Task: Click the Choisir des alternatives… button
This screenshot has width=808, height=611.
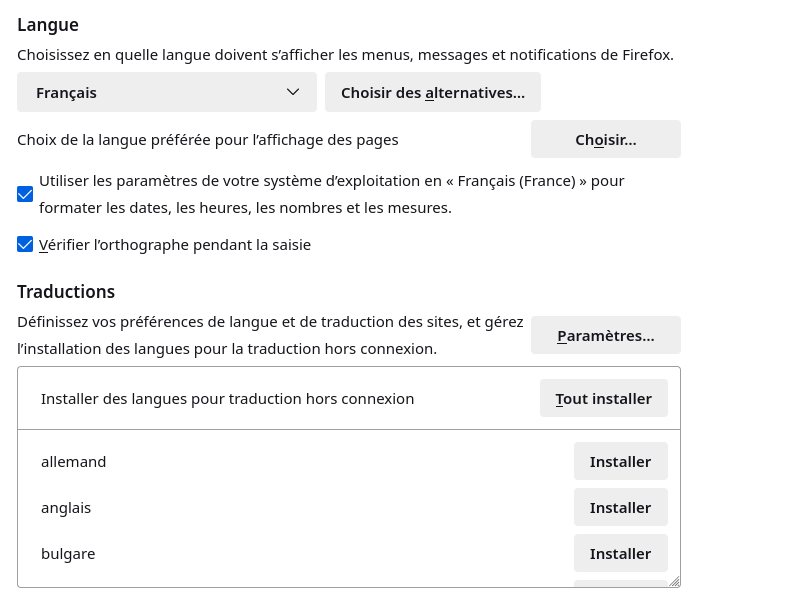Action: point(432,92)
